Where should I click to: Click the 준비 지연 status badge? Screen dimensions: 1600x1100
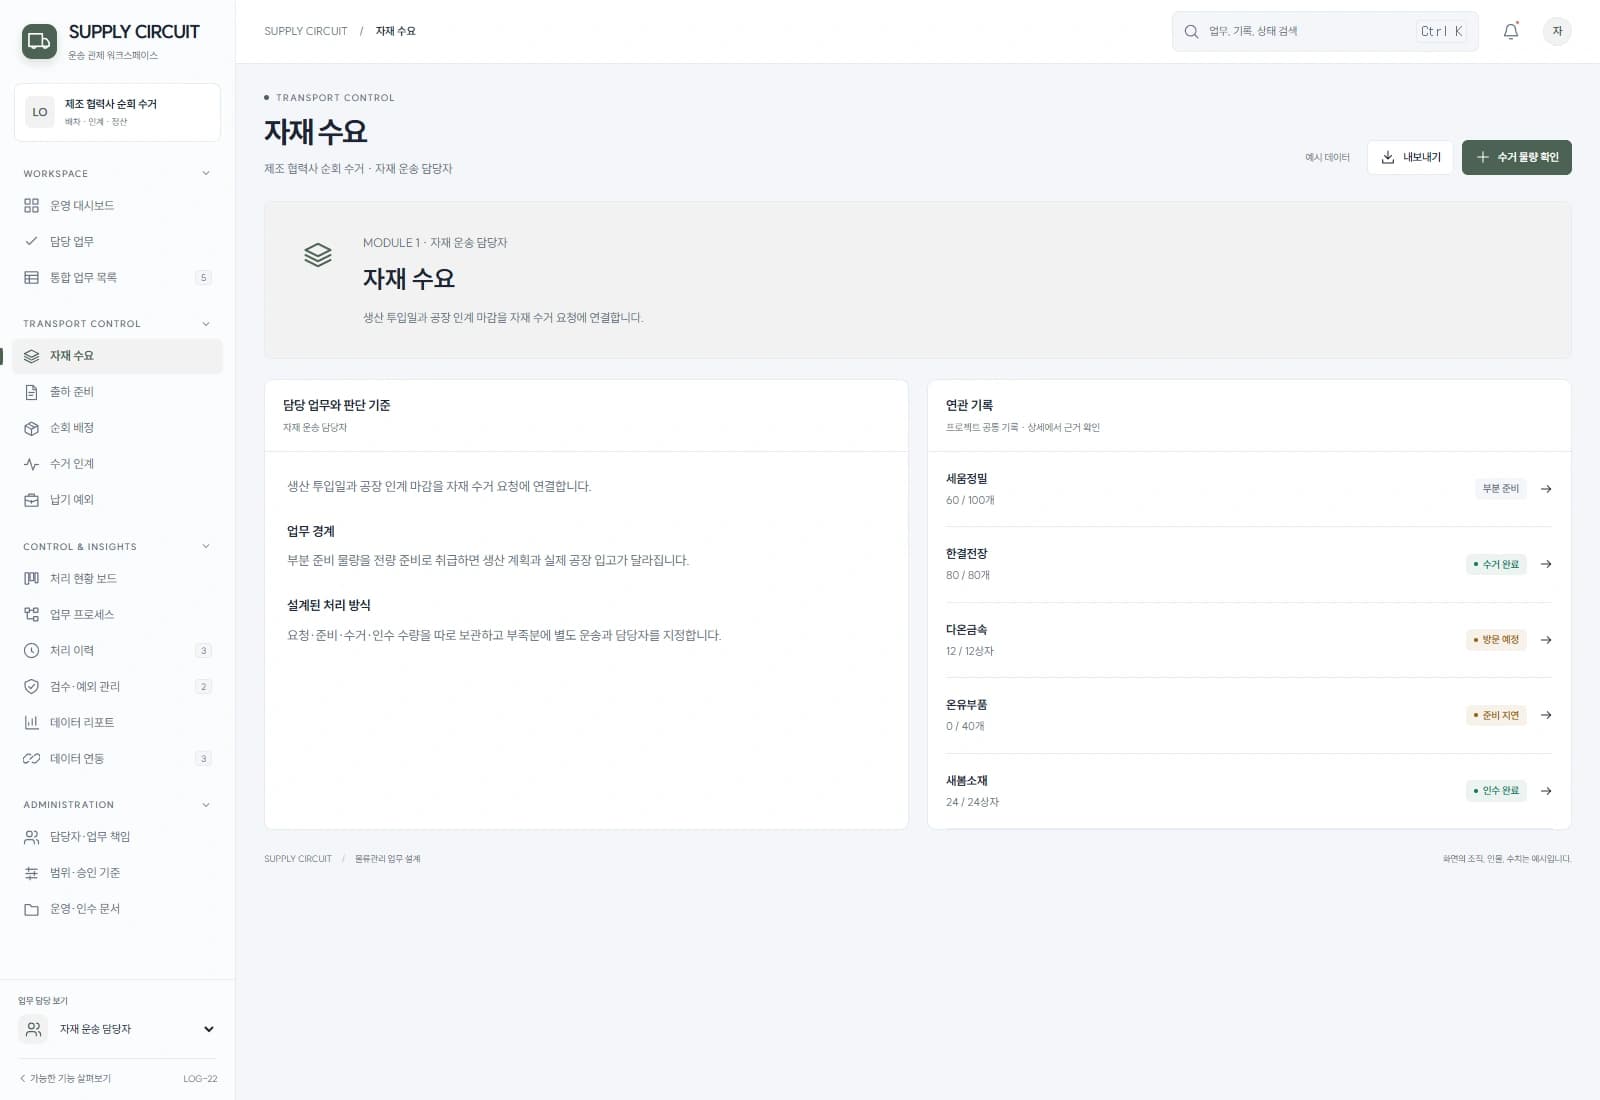click(1496, 715)
